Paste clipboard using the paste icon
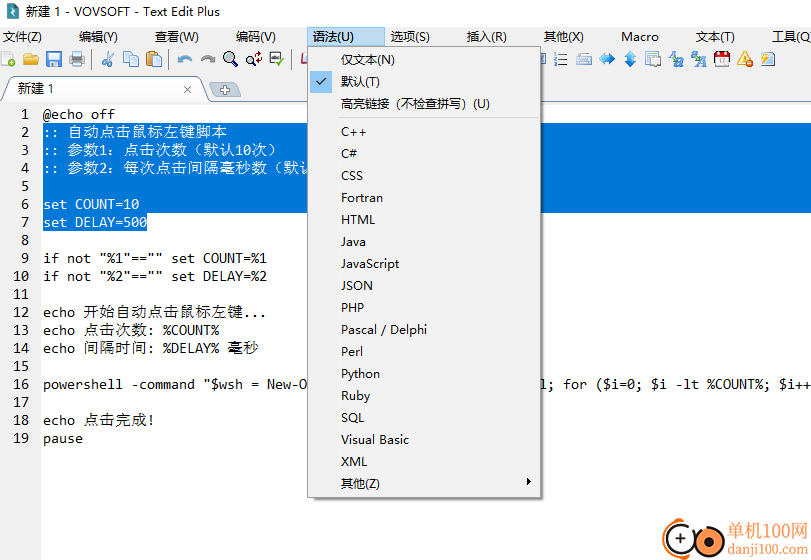This screenshot has height=560, width=811. click(x=154, y=59)
